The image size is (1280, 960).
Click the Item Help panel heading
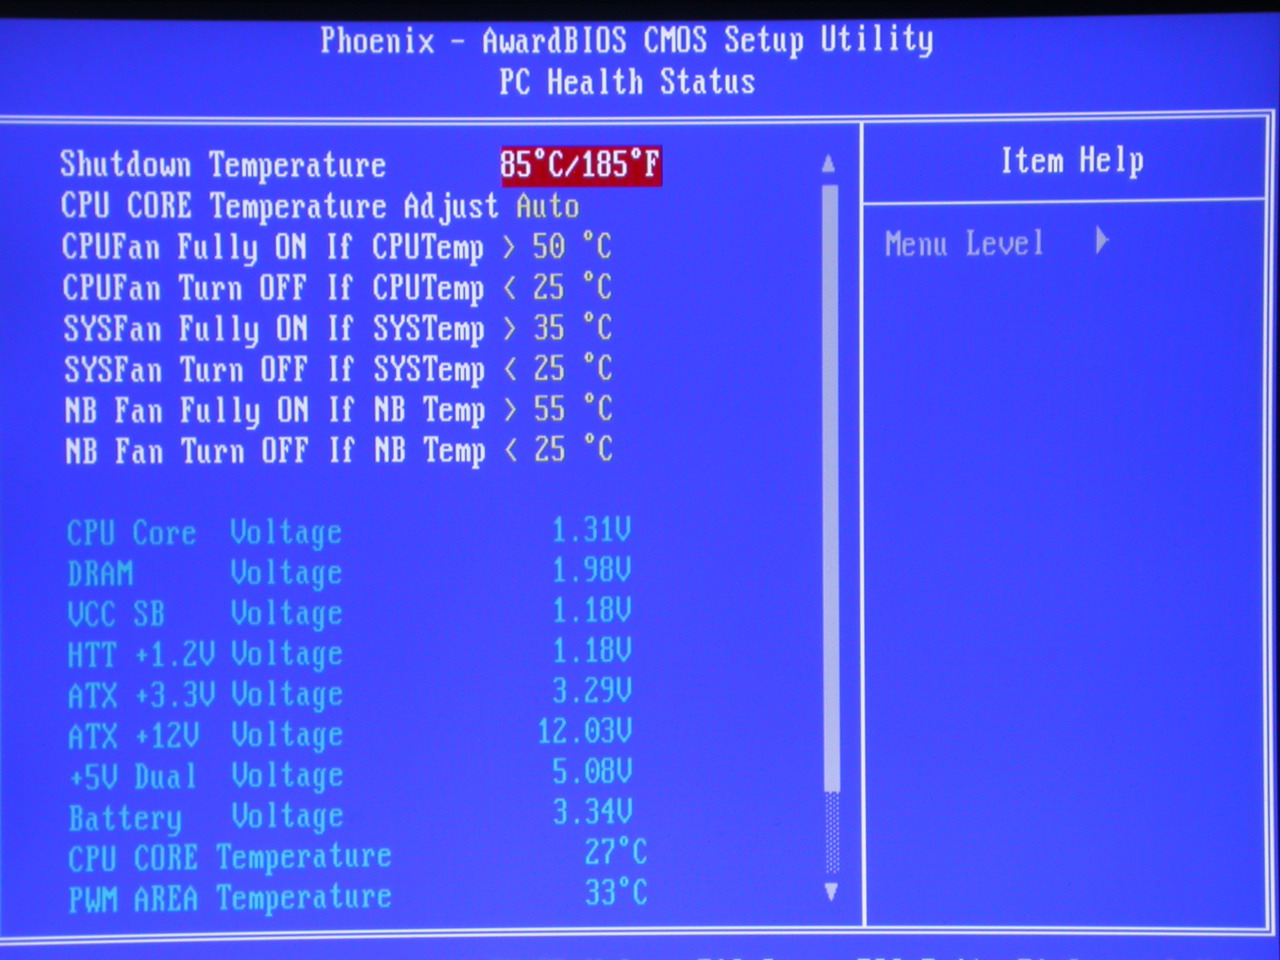[1072, 161]
